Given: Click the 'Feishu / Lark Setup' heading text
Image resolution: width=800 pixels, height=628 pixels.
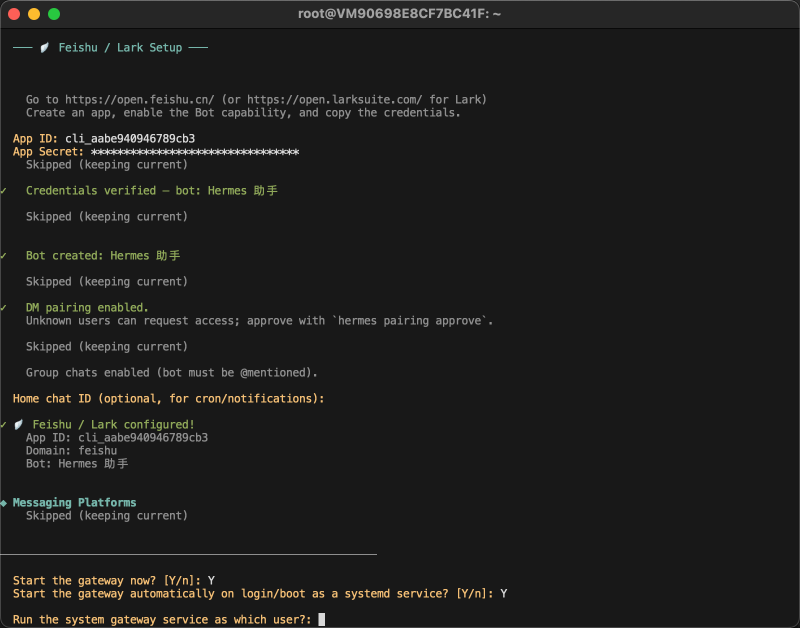Looking at the screenshot, I should 120,47.
